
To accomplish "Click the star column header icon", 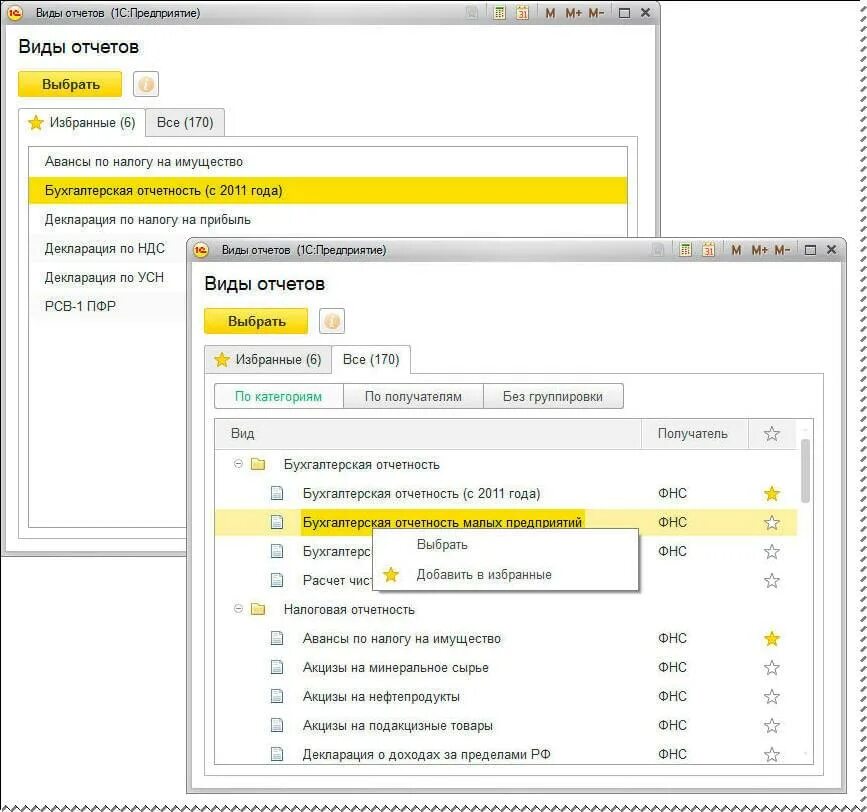I will (x=772, y=433).
